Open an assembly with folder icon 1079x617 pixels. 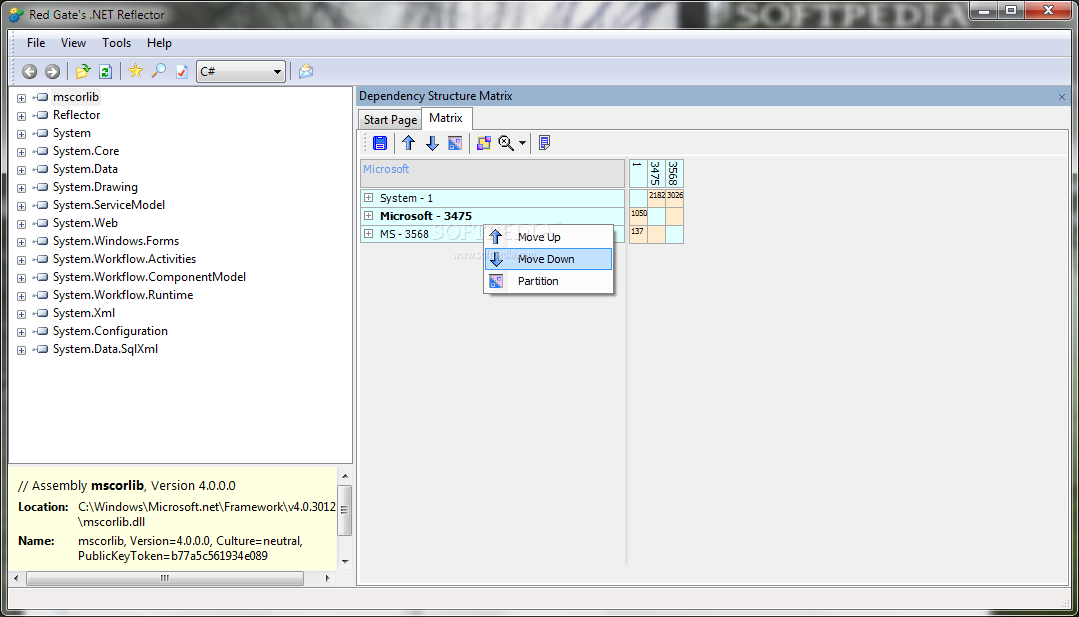83,71
